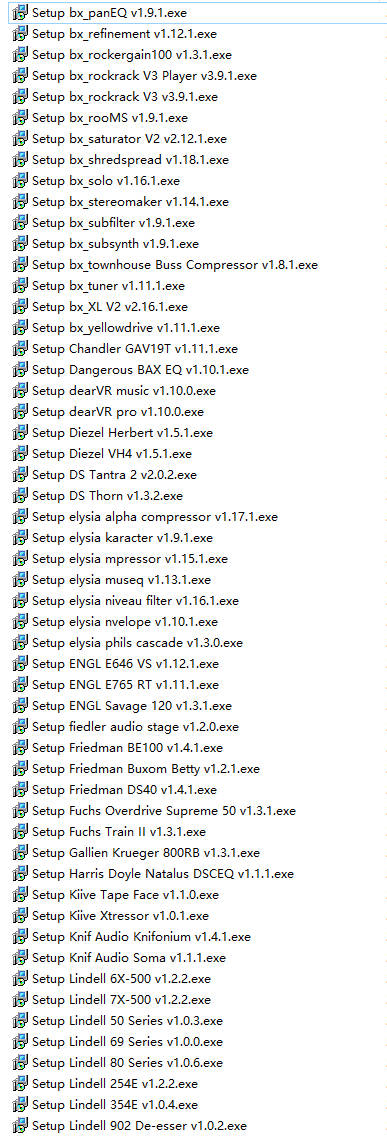Image resolution: width=387 pixels, height=1137 pixels.
Task: Click "Setup Knif Audio Knifonium v1.4.1.exe"
Action: click(x=141, y=938)
